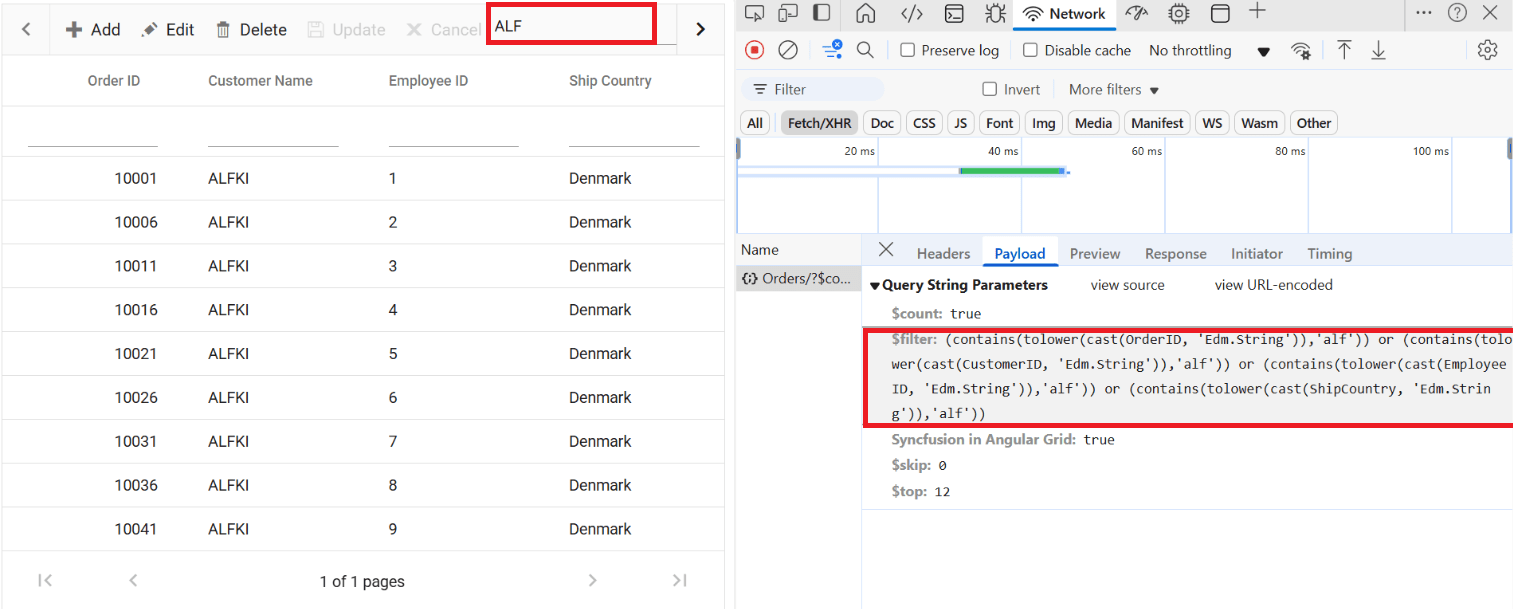Open the DevTools three-dot customize menu
Image resolution: width=1513 pixels, height=609 pixels.
[1424, 12]
